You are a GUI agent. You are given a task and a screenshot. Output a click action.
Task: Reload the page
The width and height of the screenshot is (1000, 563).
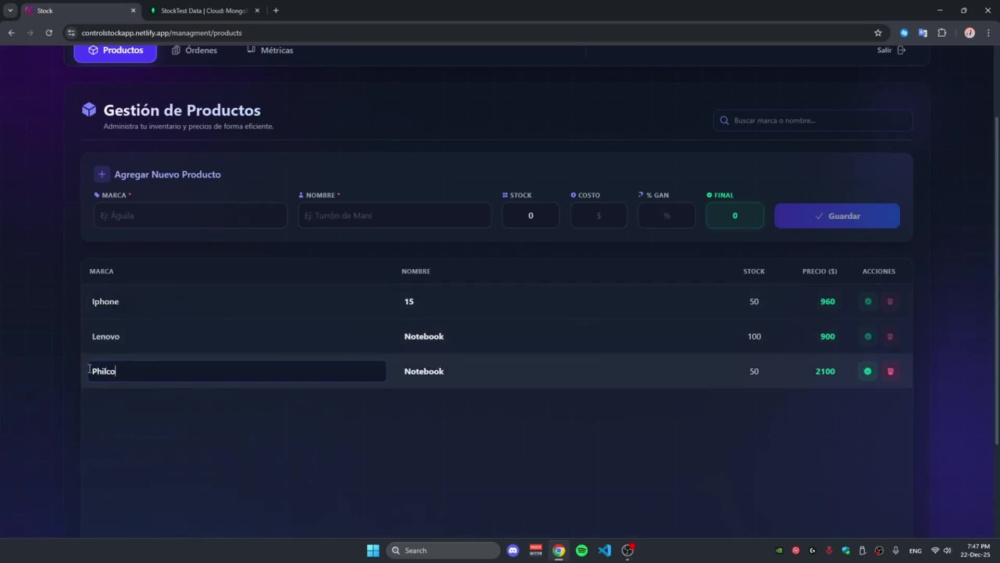(48, 33)
